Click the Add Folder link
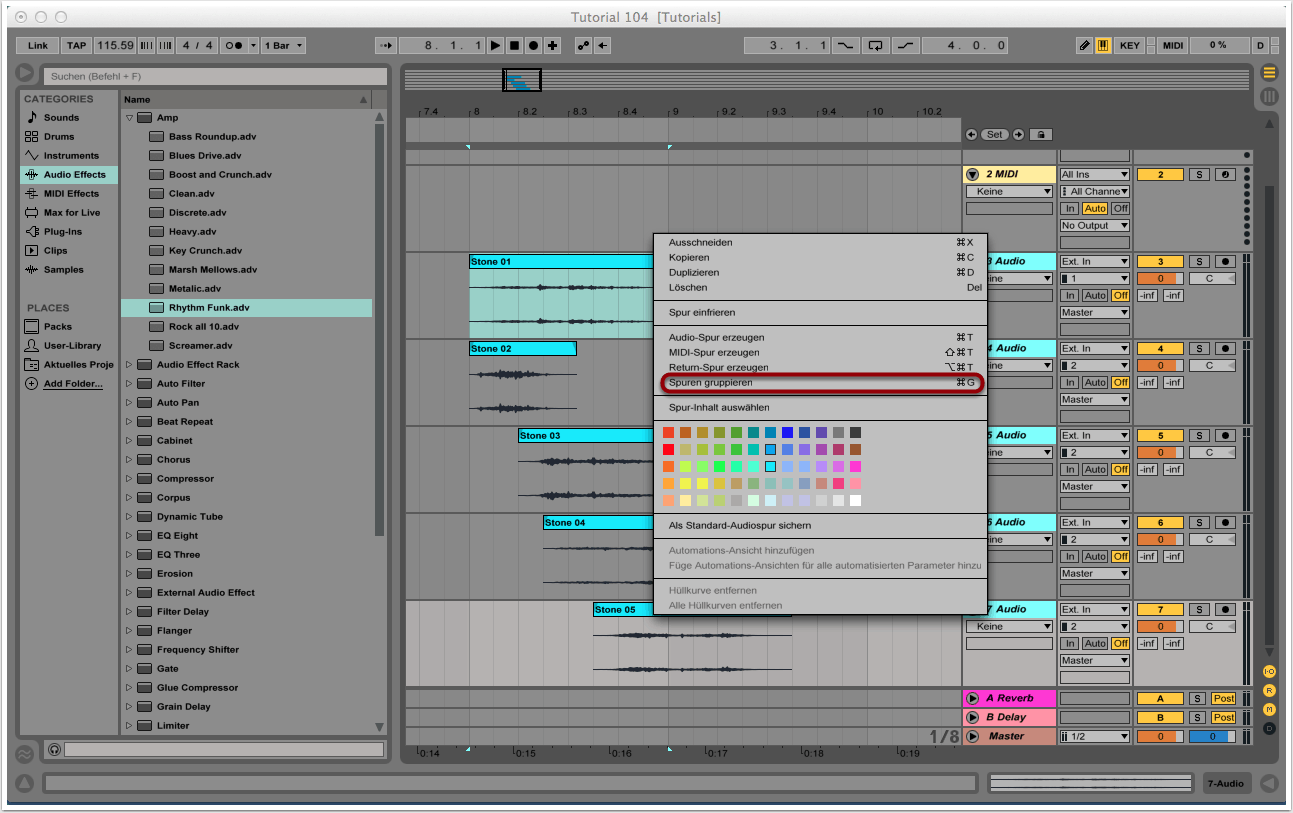This screenshot has height=813, width=1293. [x=72, y=384]
